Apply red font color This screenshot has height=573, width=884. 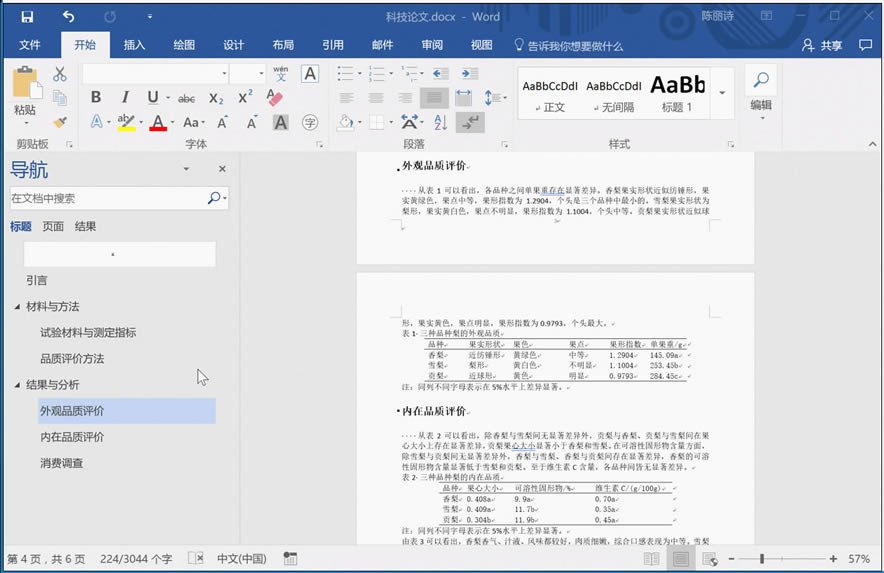(x=158, y=122)
